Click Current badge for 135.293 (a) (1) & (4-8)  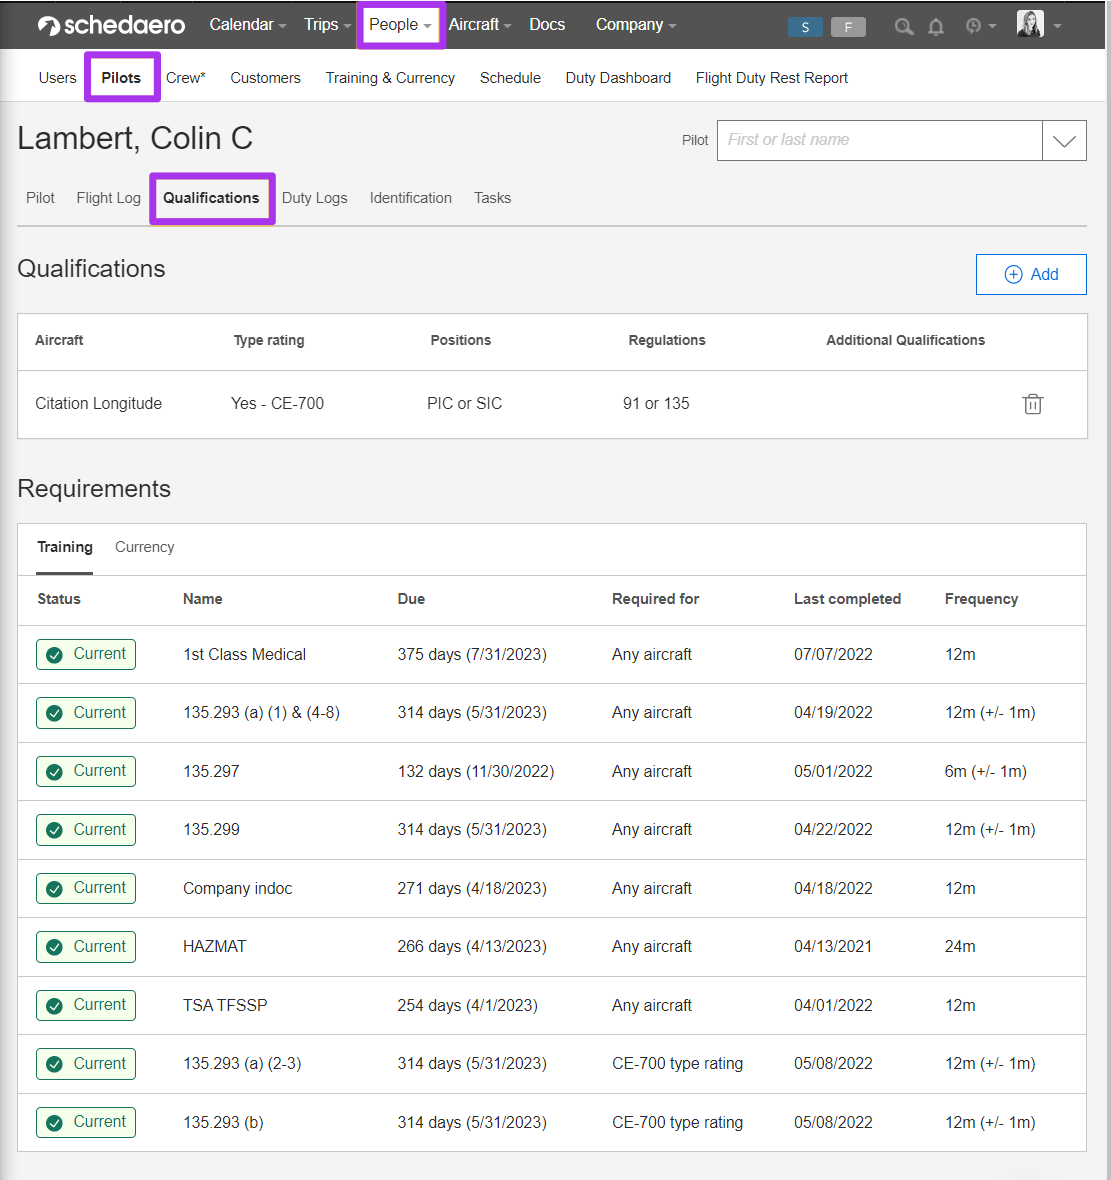(x=86, y=713)
